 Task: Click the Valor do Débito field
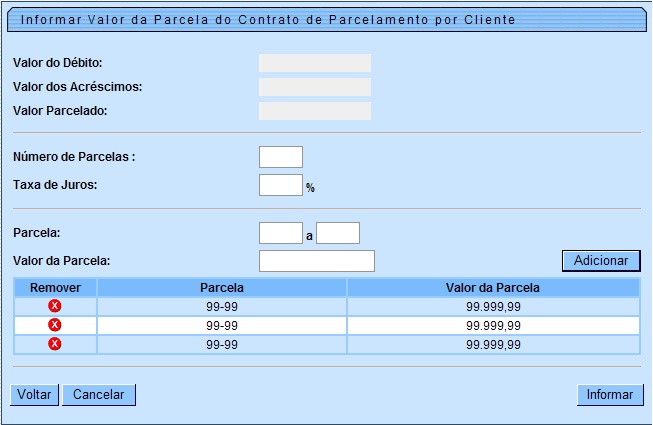[x=314, y=63]
